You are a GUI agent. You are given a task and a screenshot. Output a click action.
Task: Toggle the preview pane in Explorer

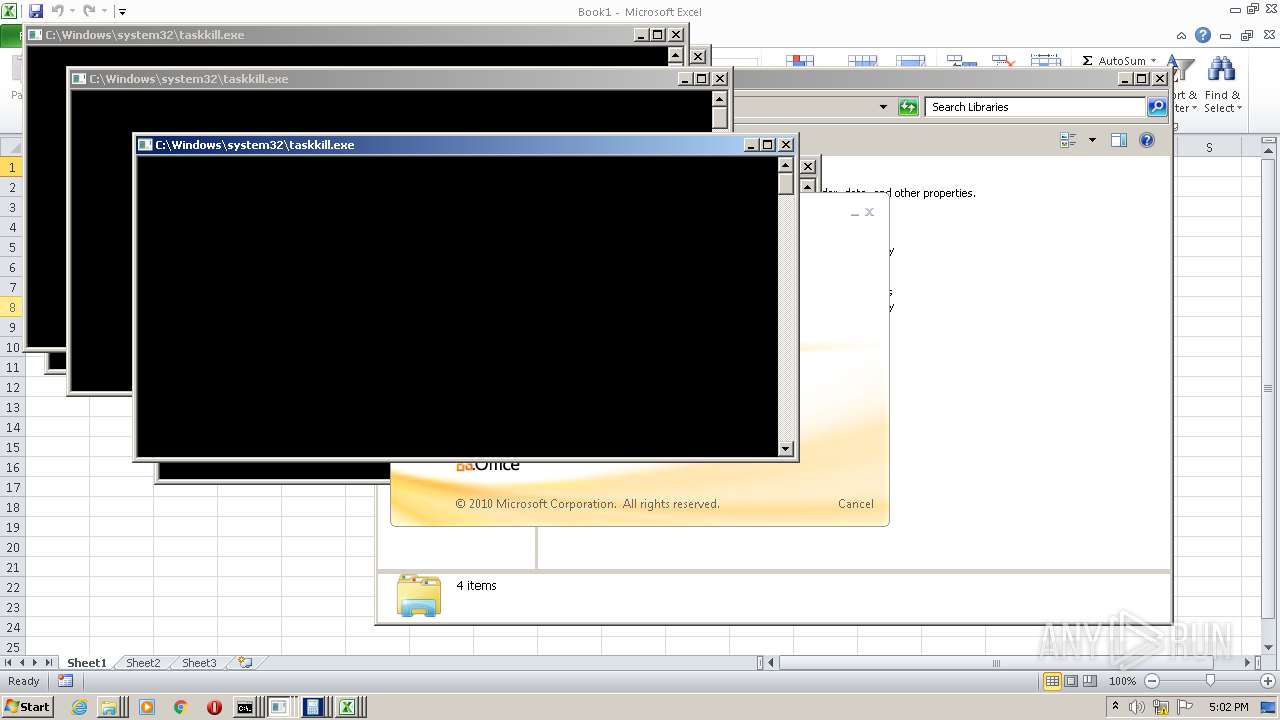click(1119, 140)
